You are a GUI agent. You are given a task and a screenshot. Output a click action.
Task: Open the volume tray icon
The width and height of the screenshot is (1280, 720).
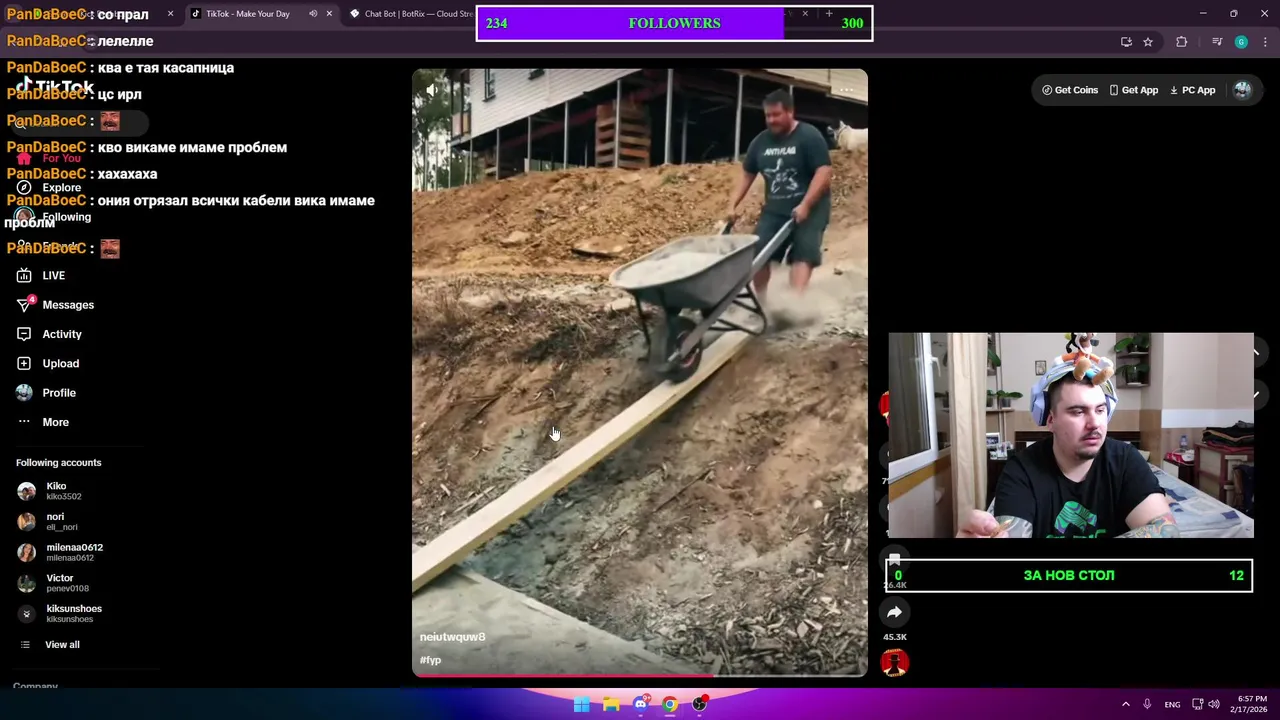(1214, 704)
